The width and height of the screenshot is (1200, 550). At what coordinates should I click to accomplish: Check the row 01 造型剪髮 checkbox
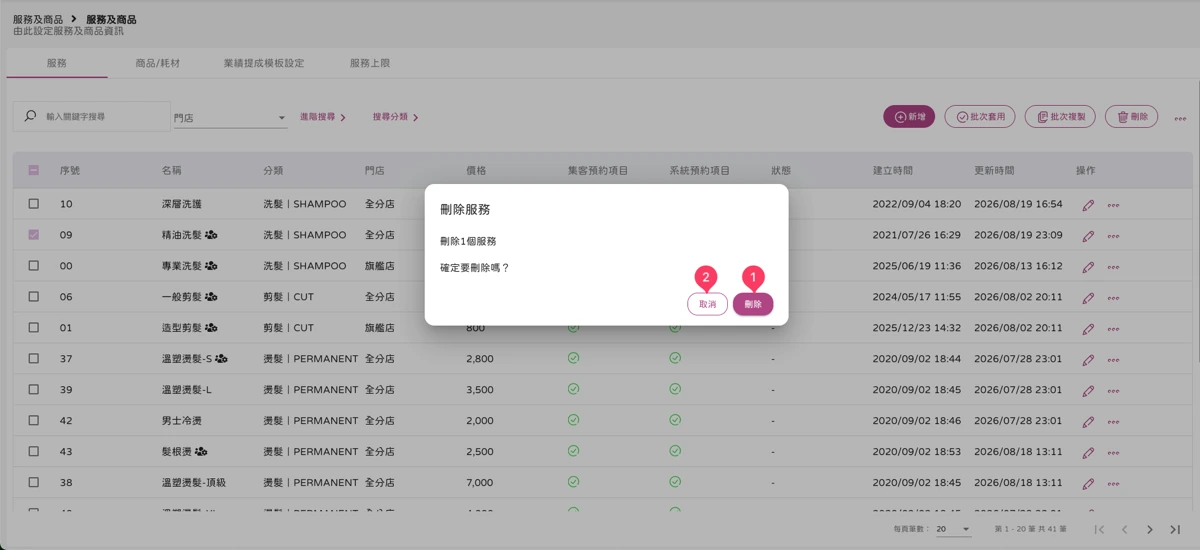(x=34, y=328)
